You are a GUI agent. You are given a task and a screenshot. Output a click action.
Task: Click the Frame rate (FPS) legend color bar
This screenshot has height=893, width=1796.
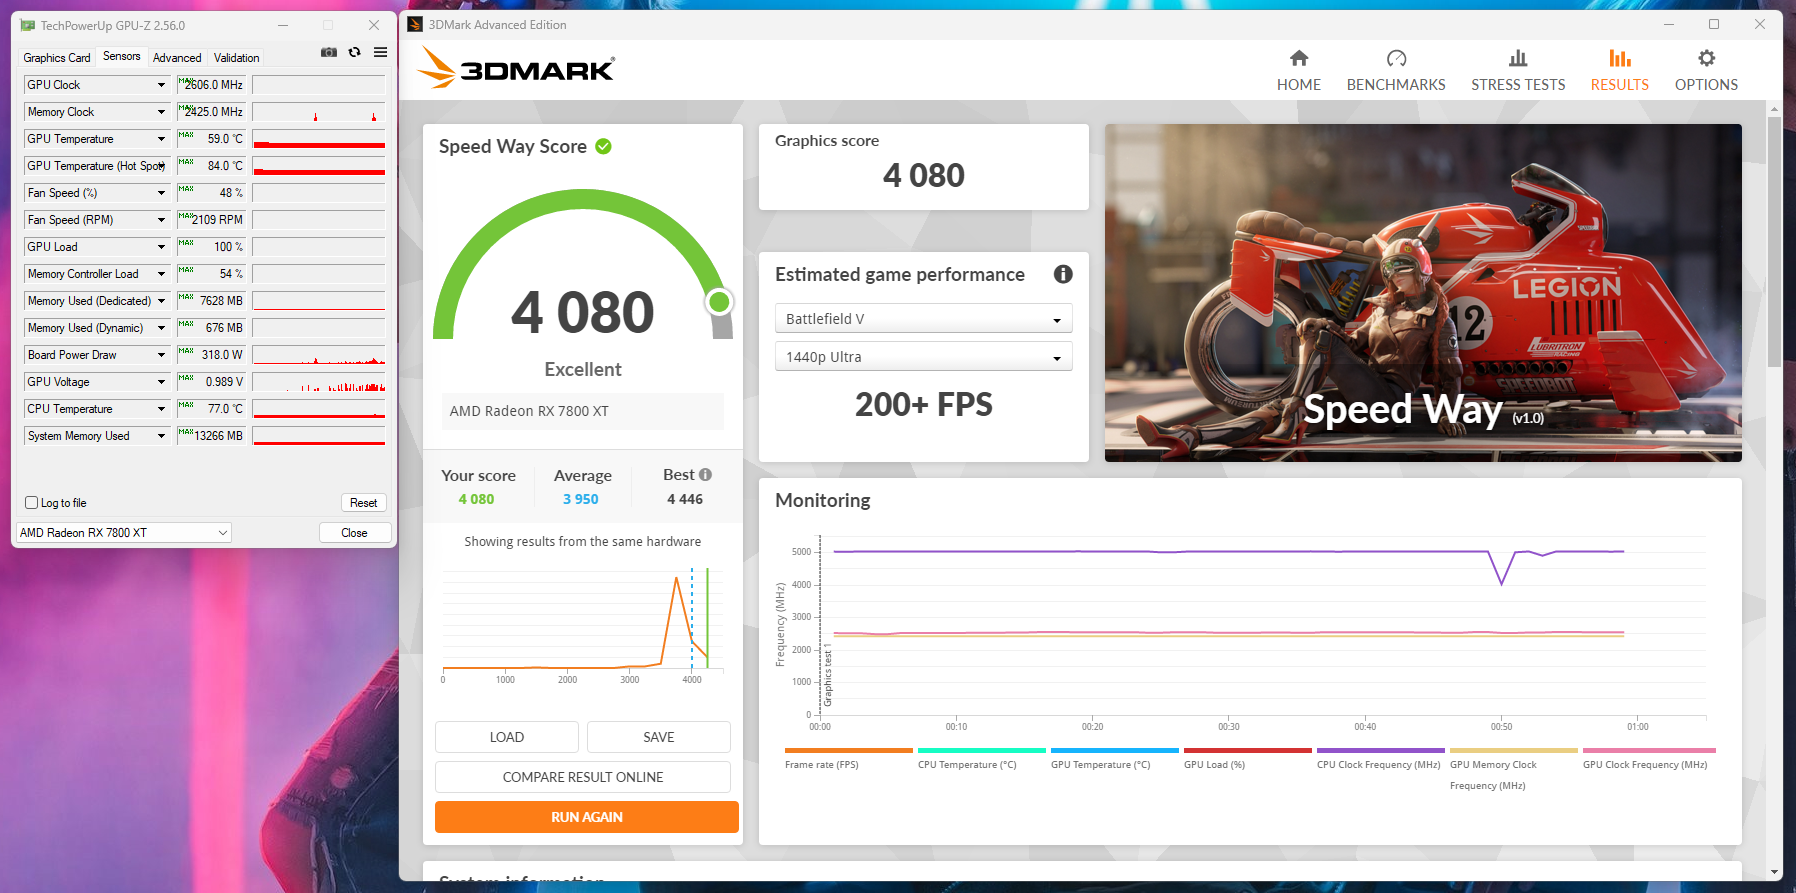tap(849, 750)
